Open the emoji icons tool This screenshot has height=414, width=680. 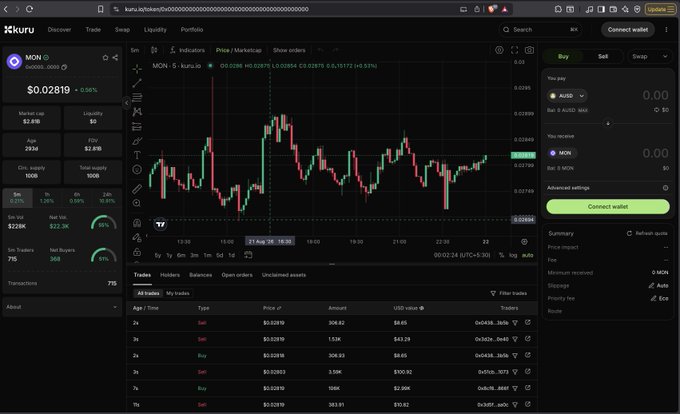tap(137, 170)
